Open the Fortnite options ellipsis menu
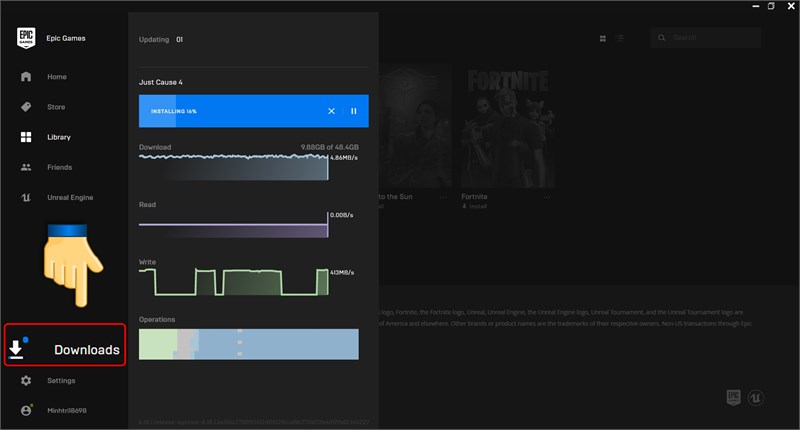Image resolution: width=800 pixels, height=430 pixels. 547,197
